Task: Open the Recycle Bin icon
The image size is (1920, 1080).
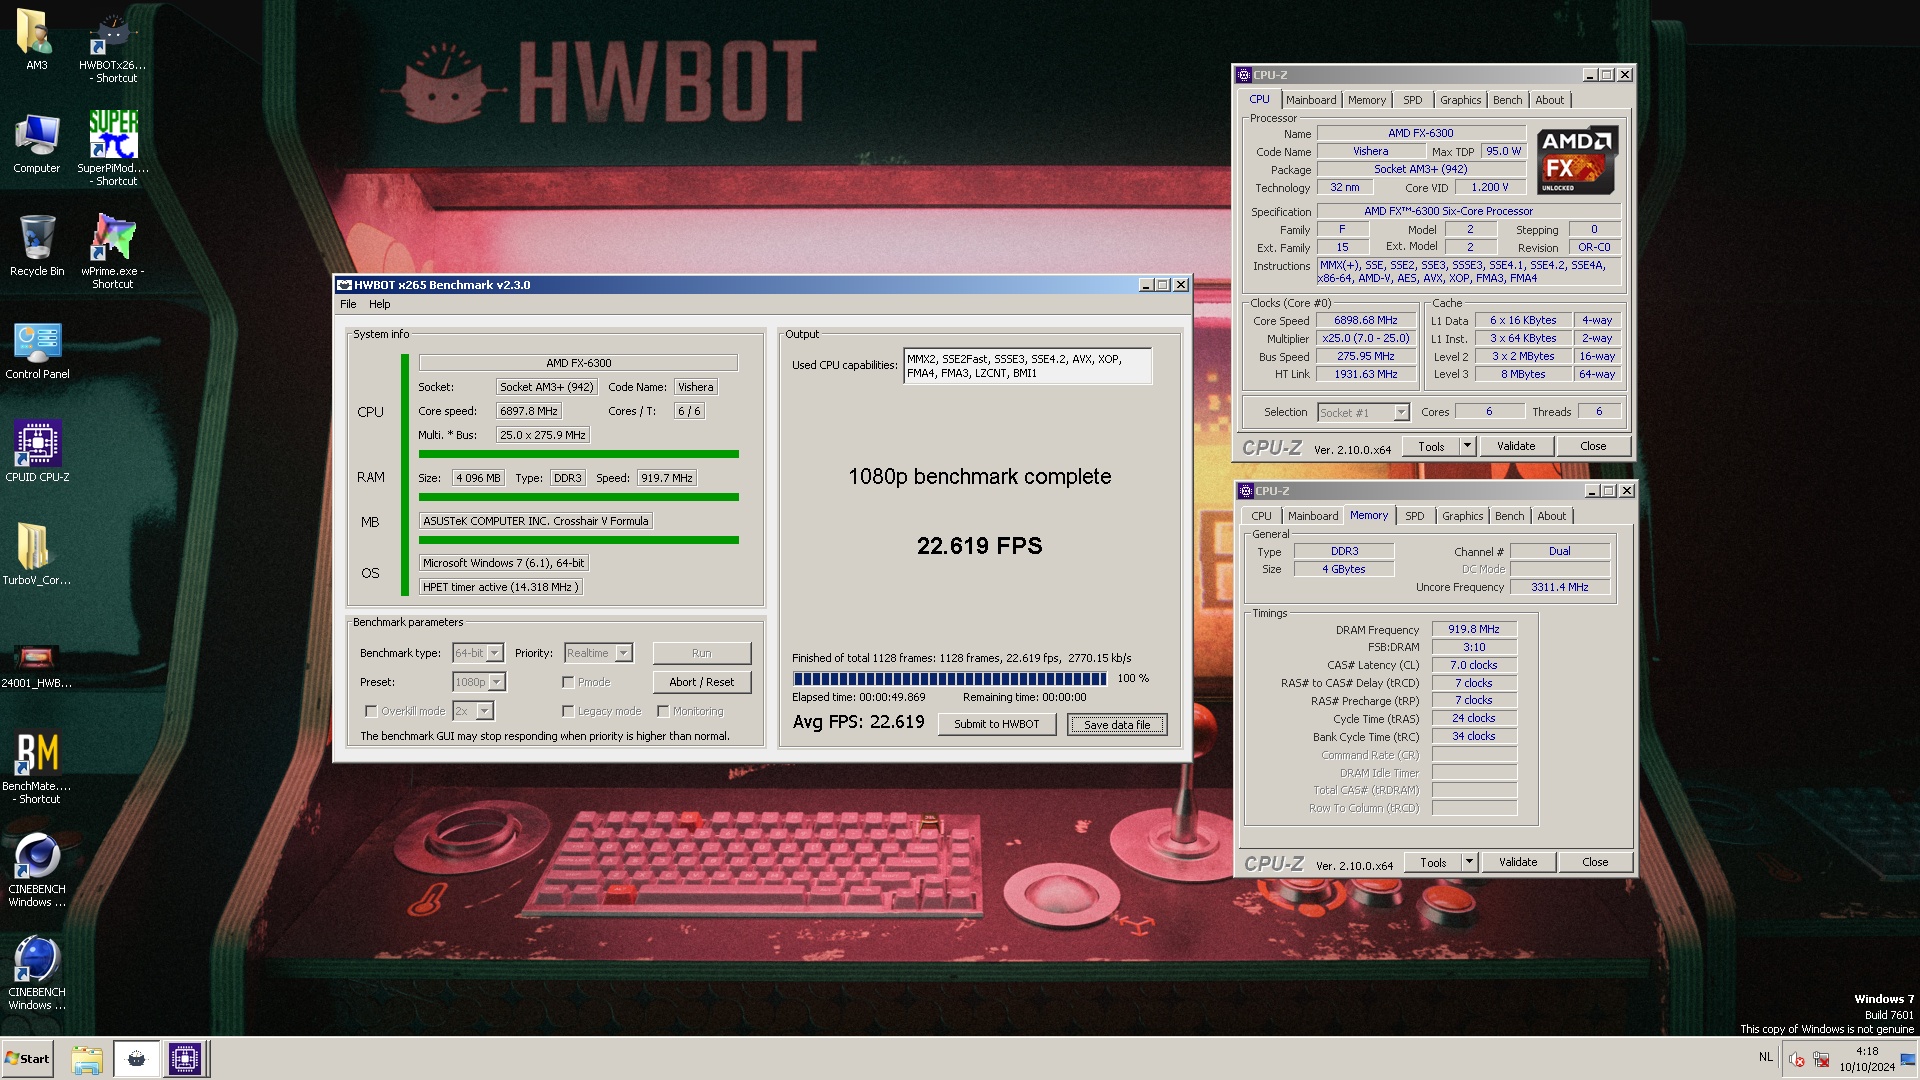Action: pos(37,246)
